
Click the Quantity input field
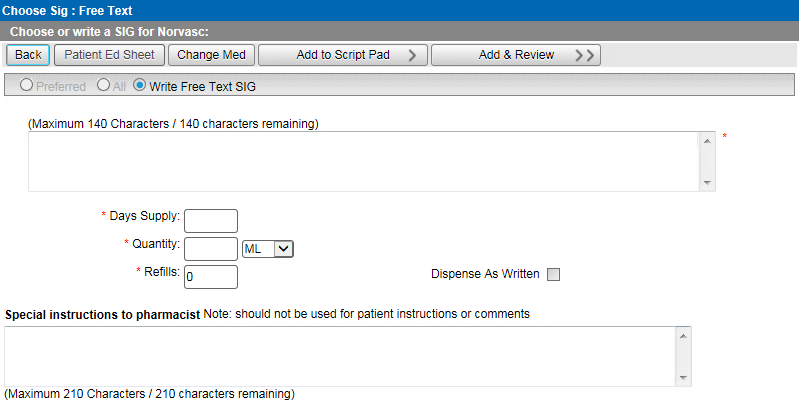pyautogui.click(x=211, y=248)
